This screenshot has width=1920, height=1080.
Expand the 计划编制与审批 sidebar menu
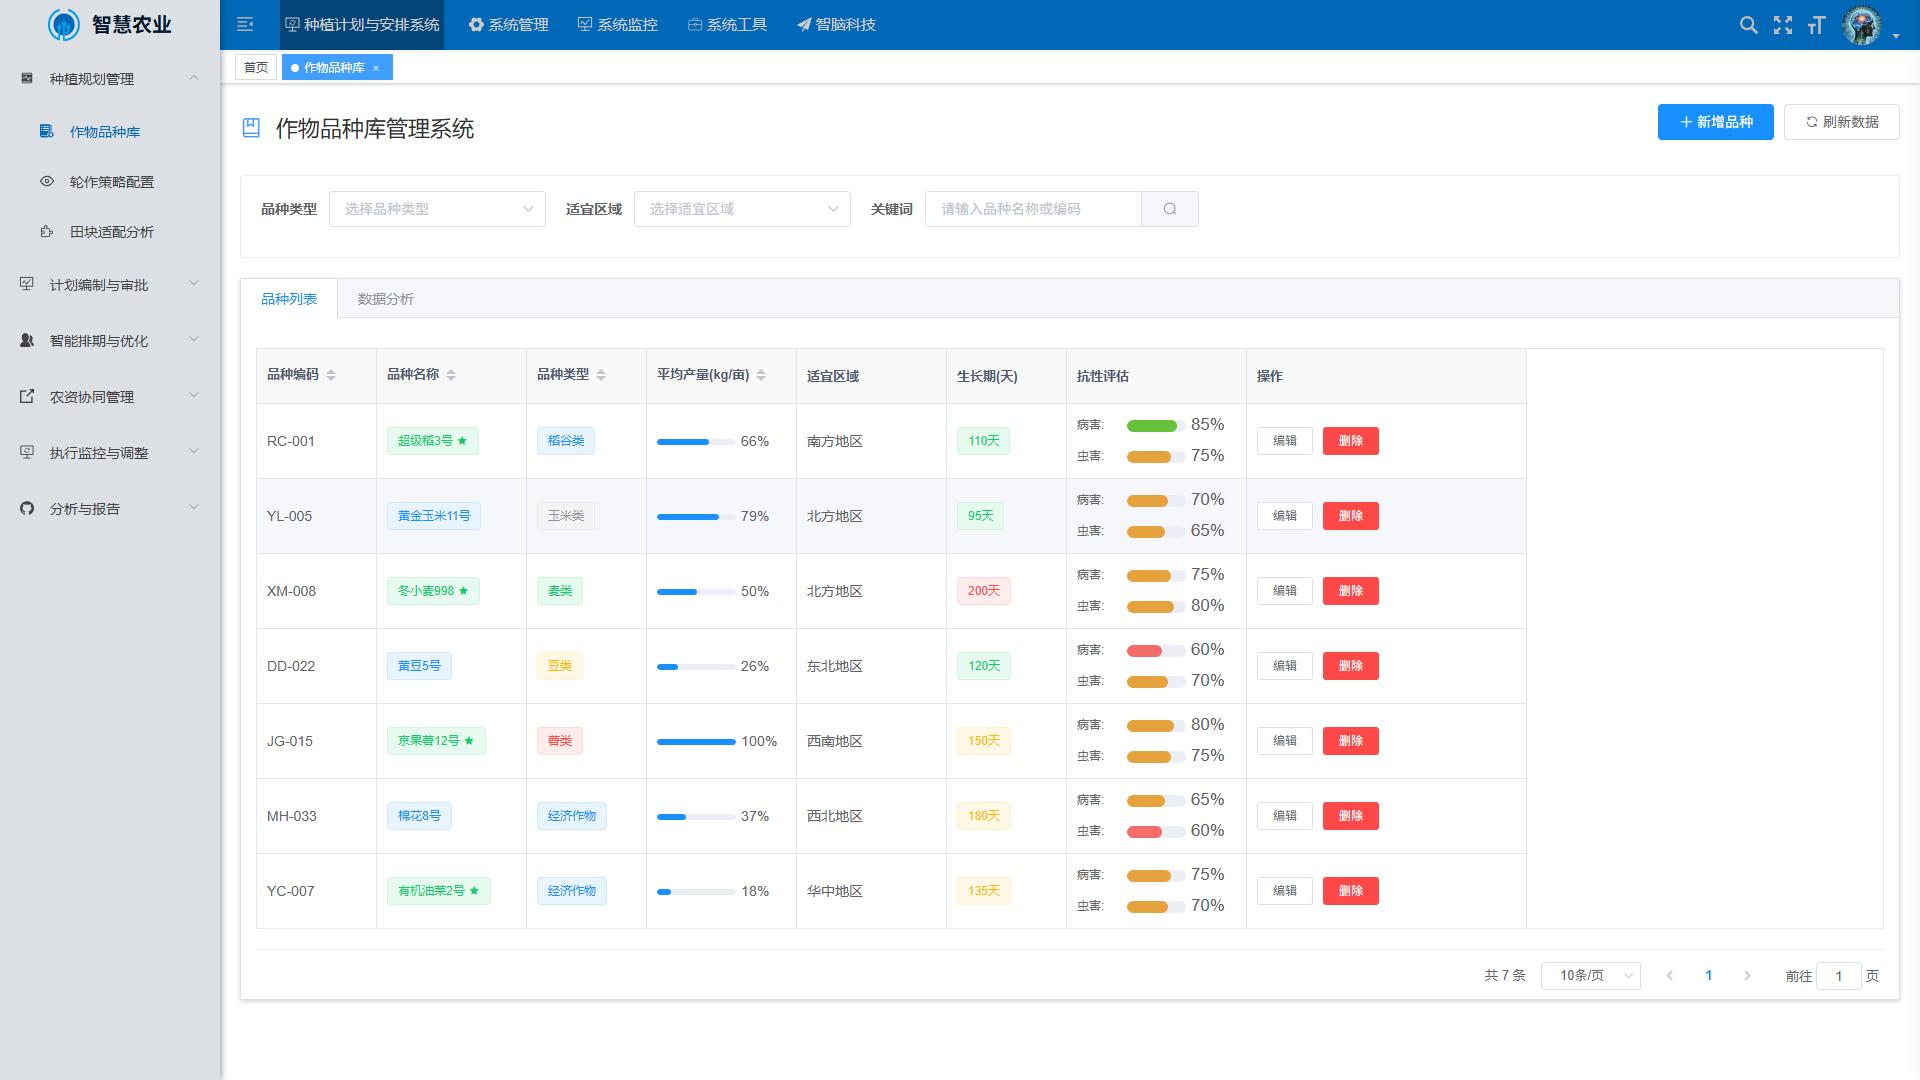[x=110, y=285]
